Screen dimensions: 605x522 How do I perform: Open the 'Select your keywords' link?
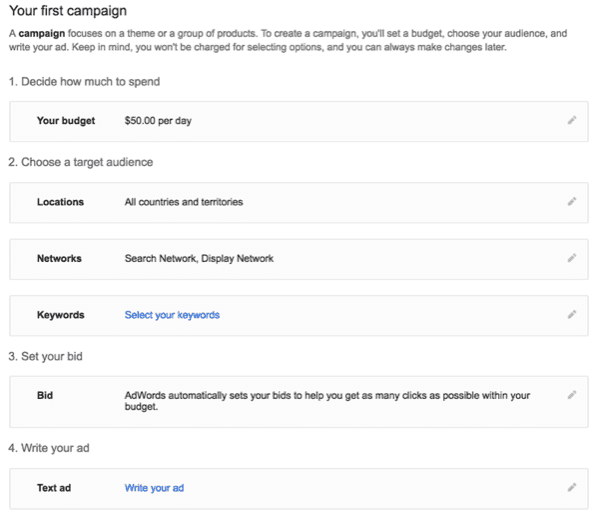pos(172,315)
